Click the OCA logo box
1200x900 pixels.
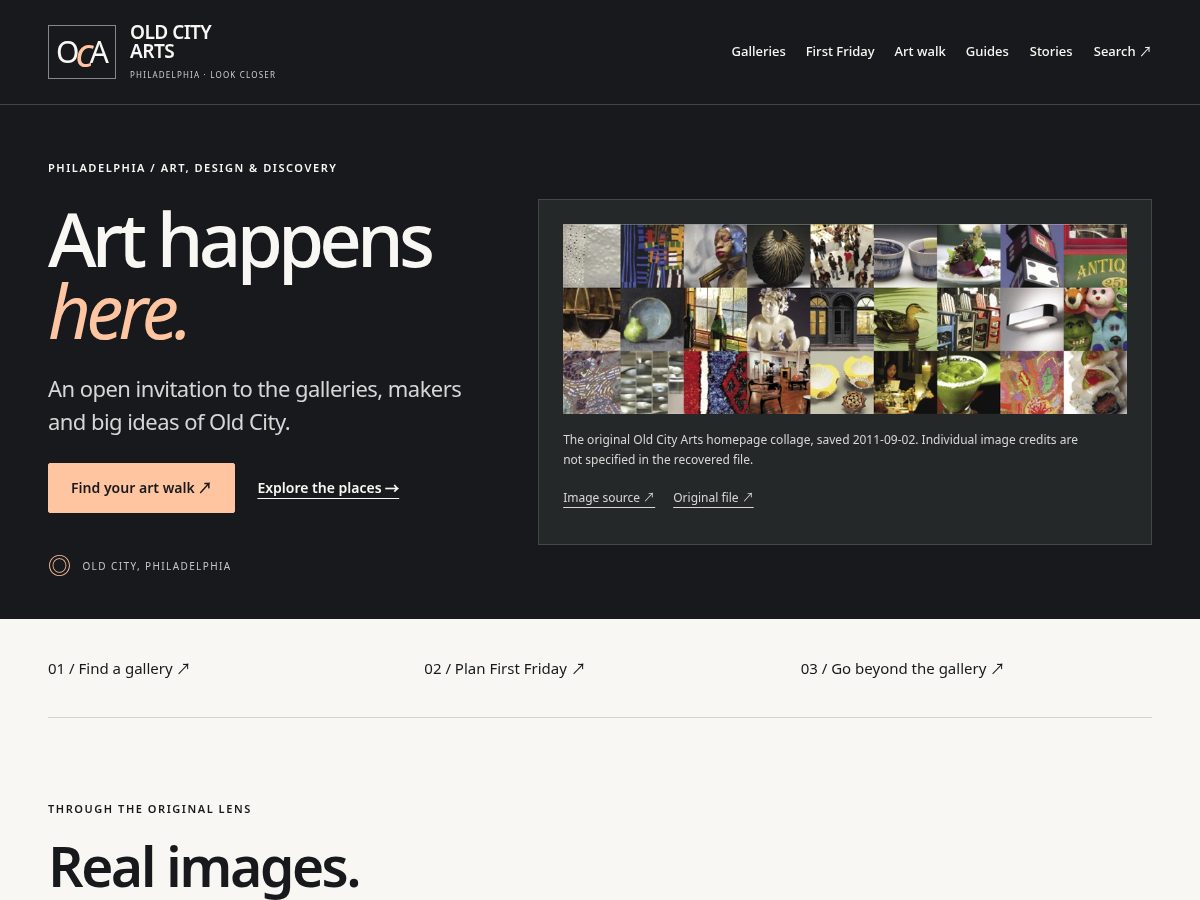tap(82, 52)
